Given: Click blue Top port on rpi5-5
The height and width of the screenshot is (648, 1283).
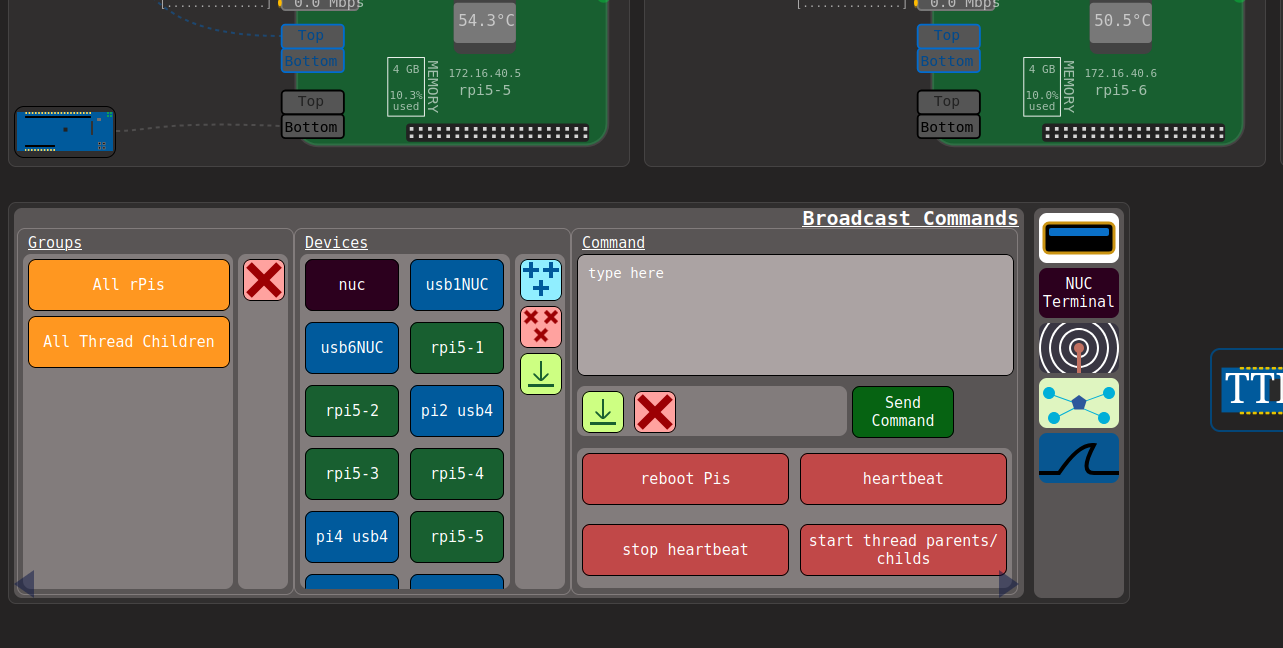Looking at the screenshot, I should (312, 36).
